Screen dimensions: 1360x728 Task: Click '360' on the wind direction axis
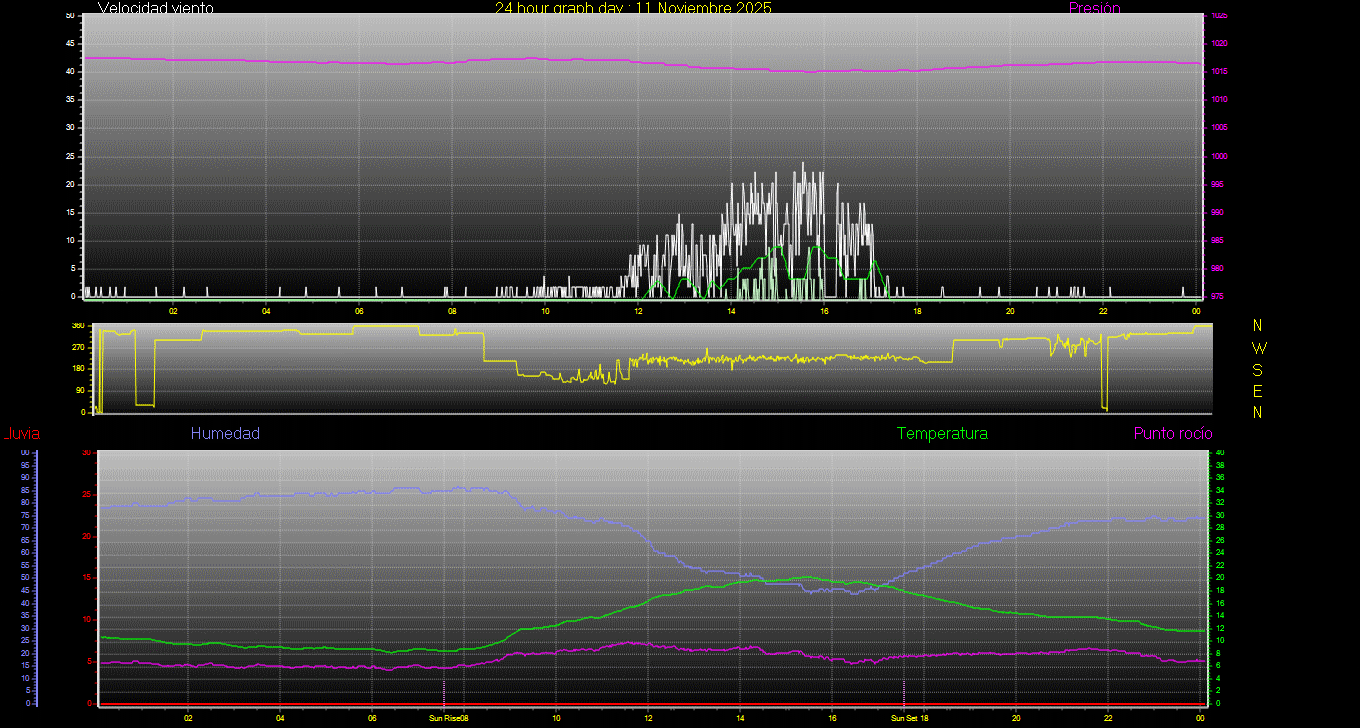(x=78, y=326)
